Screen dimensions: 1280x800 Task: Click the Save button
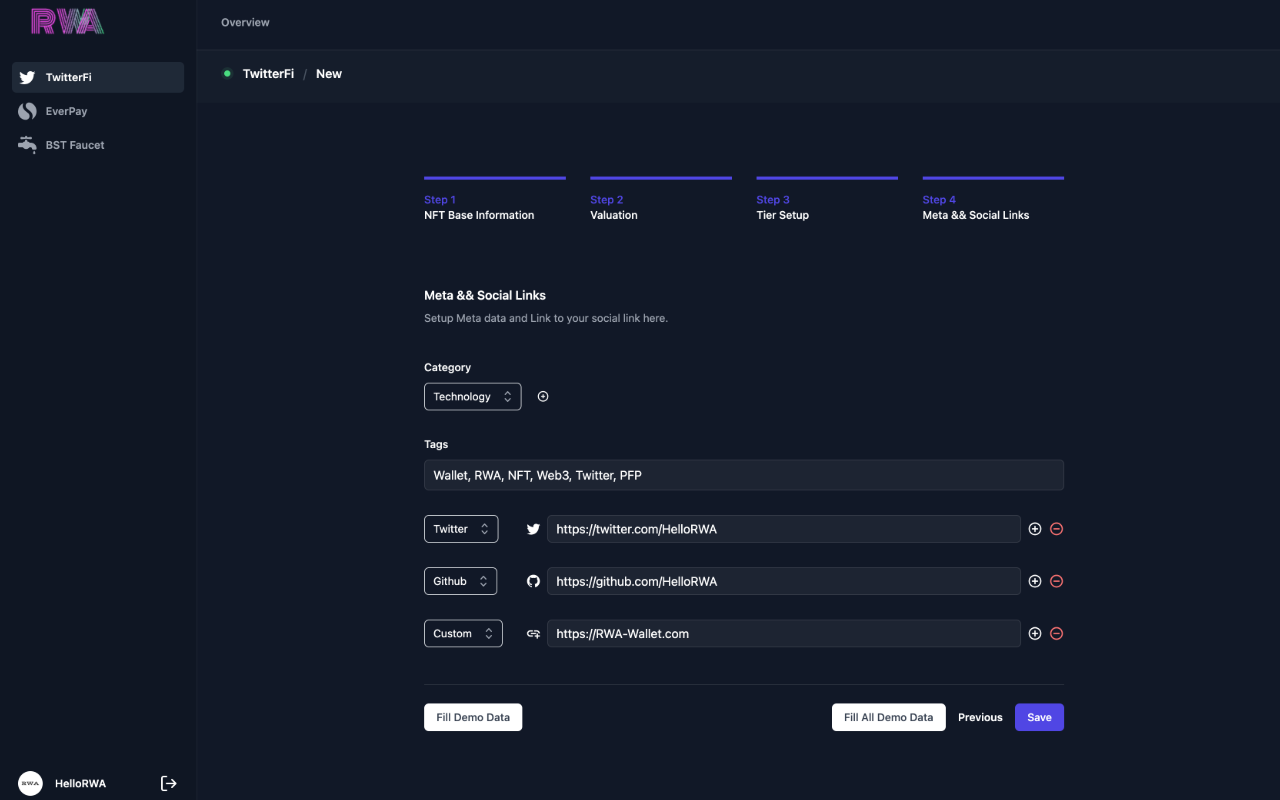1039,717
